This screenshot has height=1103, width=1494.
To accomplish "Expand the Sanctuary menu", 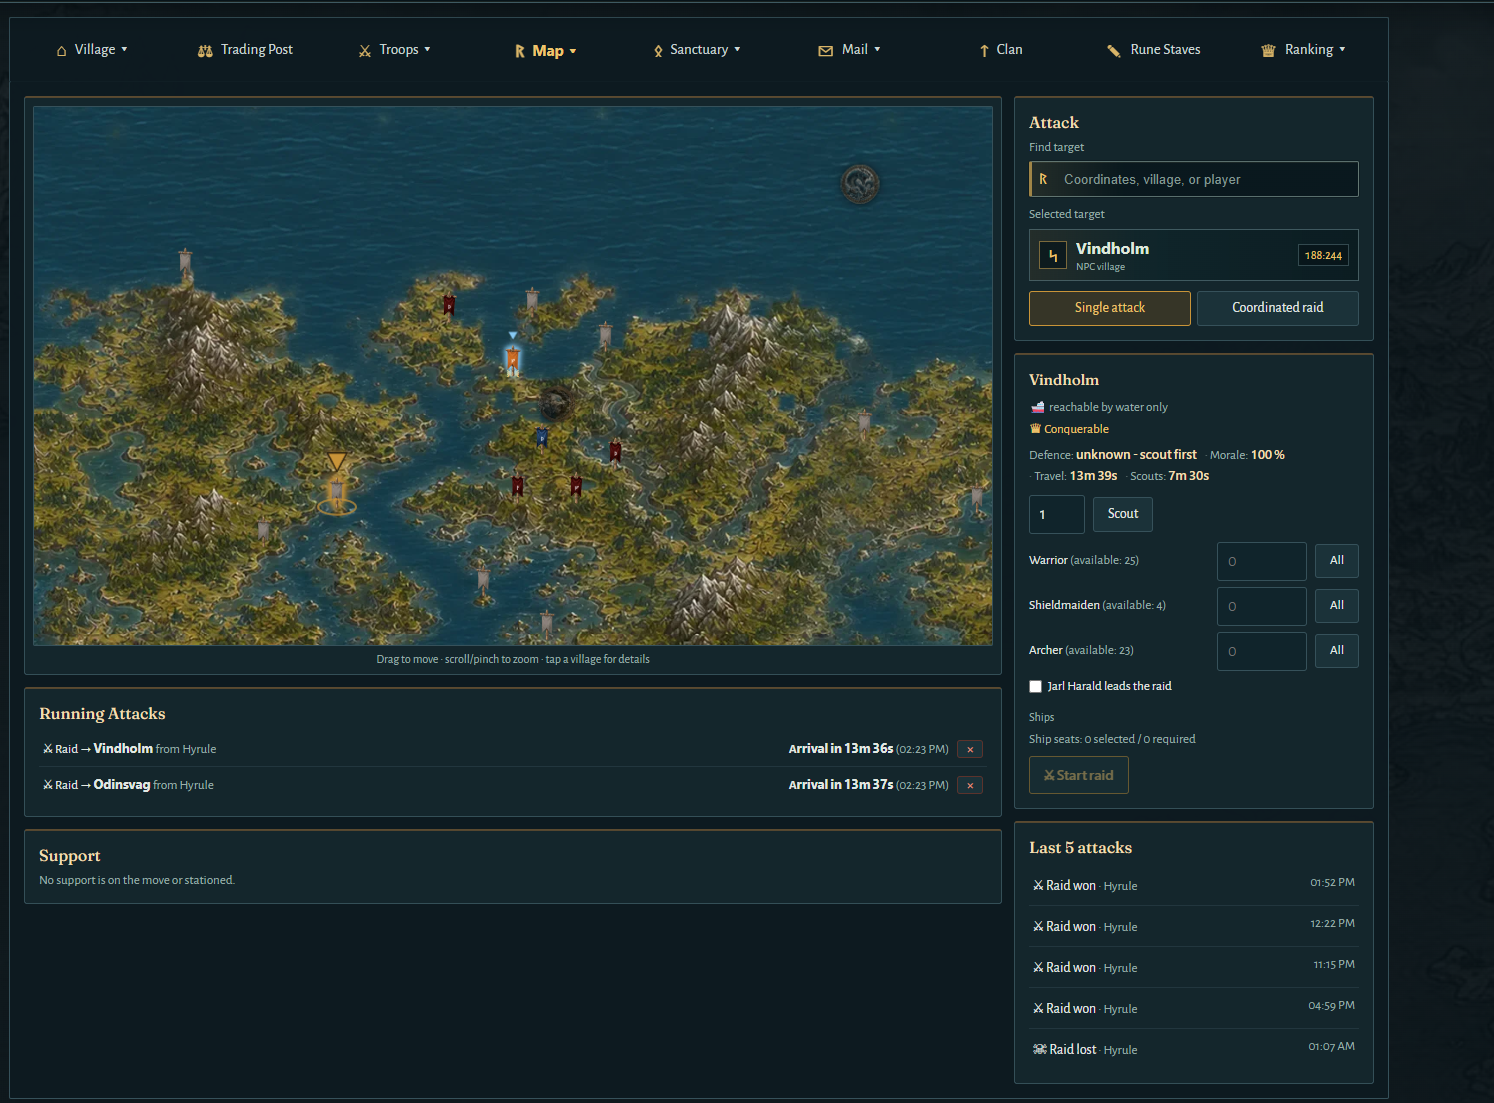I will pos(697,50).
